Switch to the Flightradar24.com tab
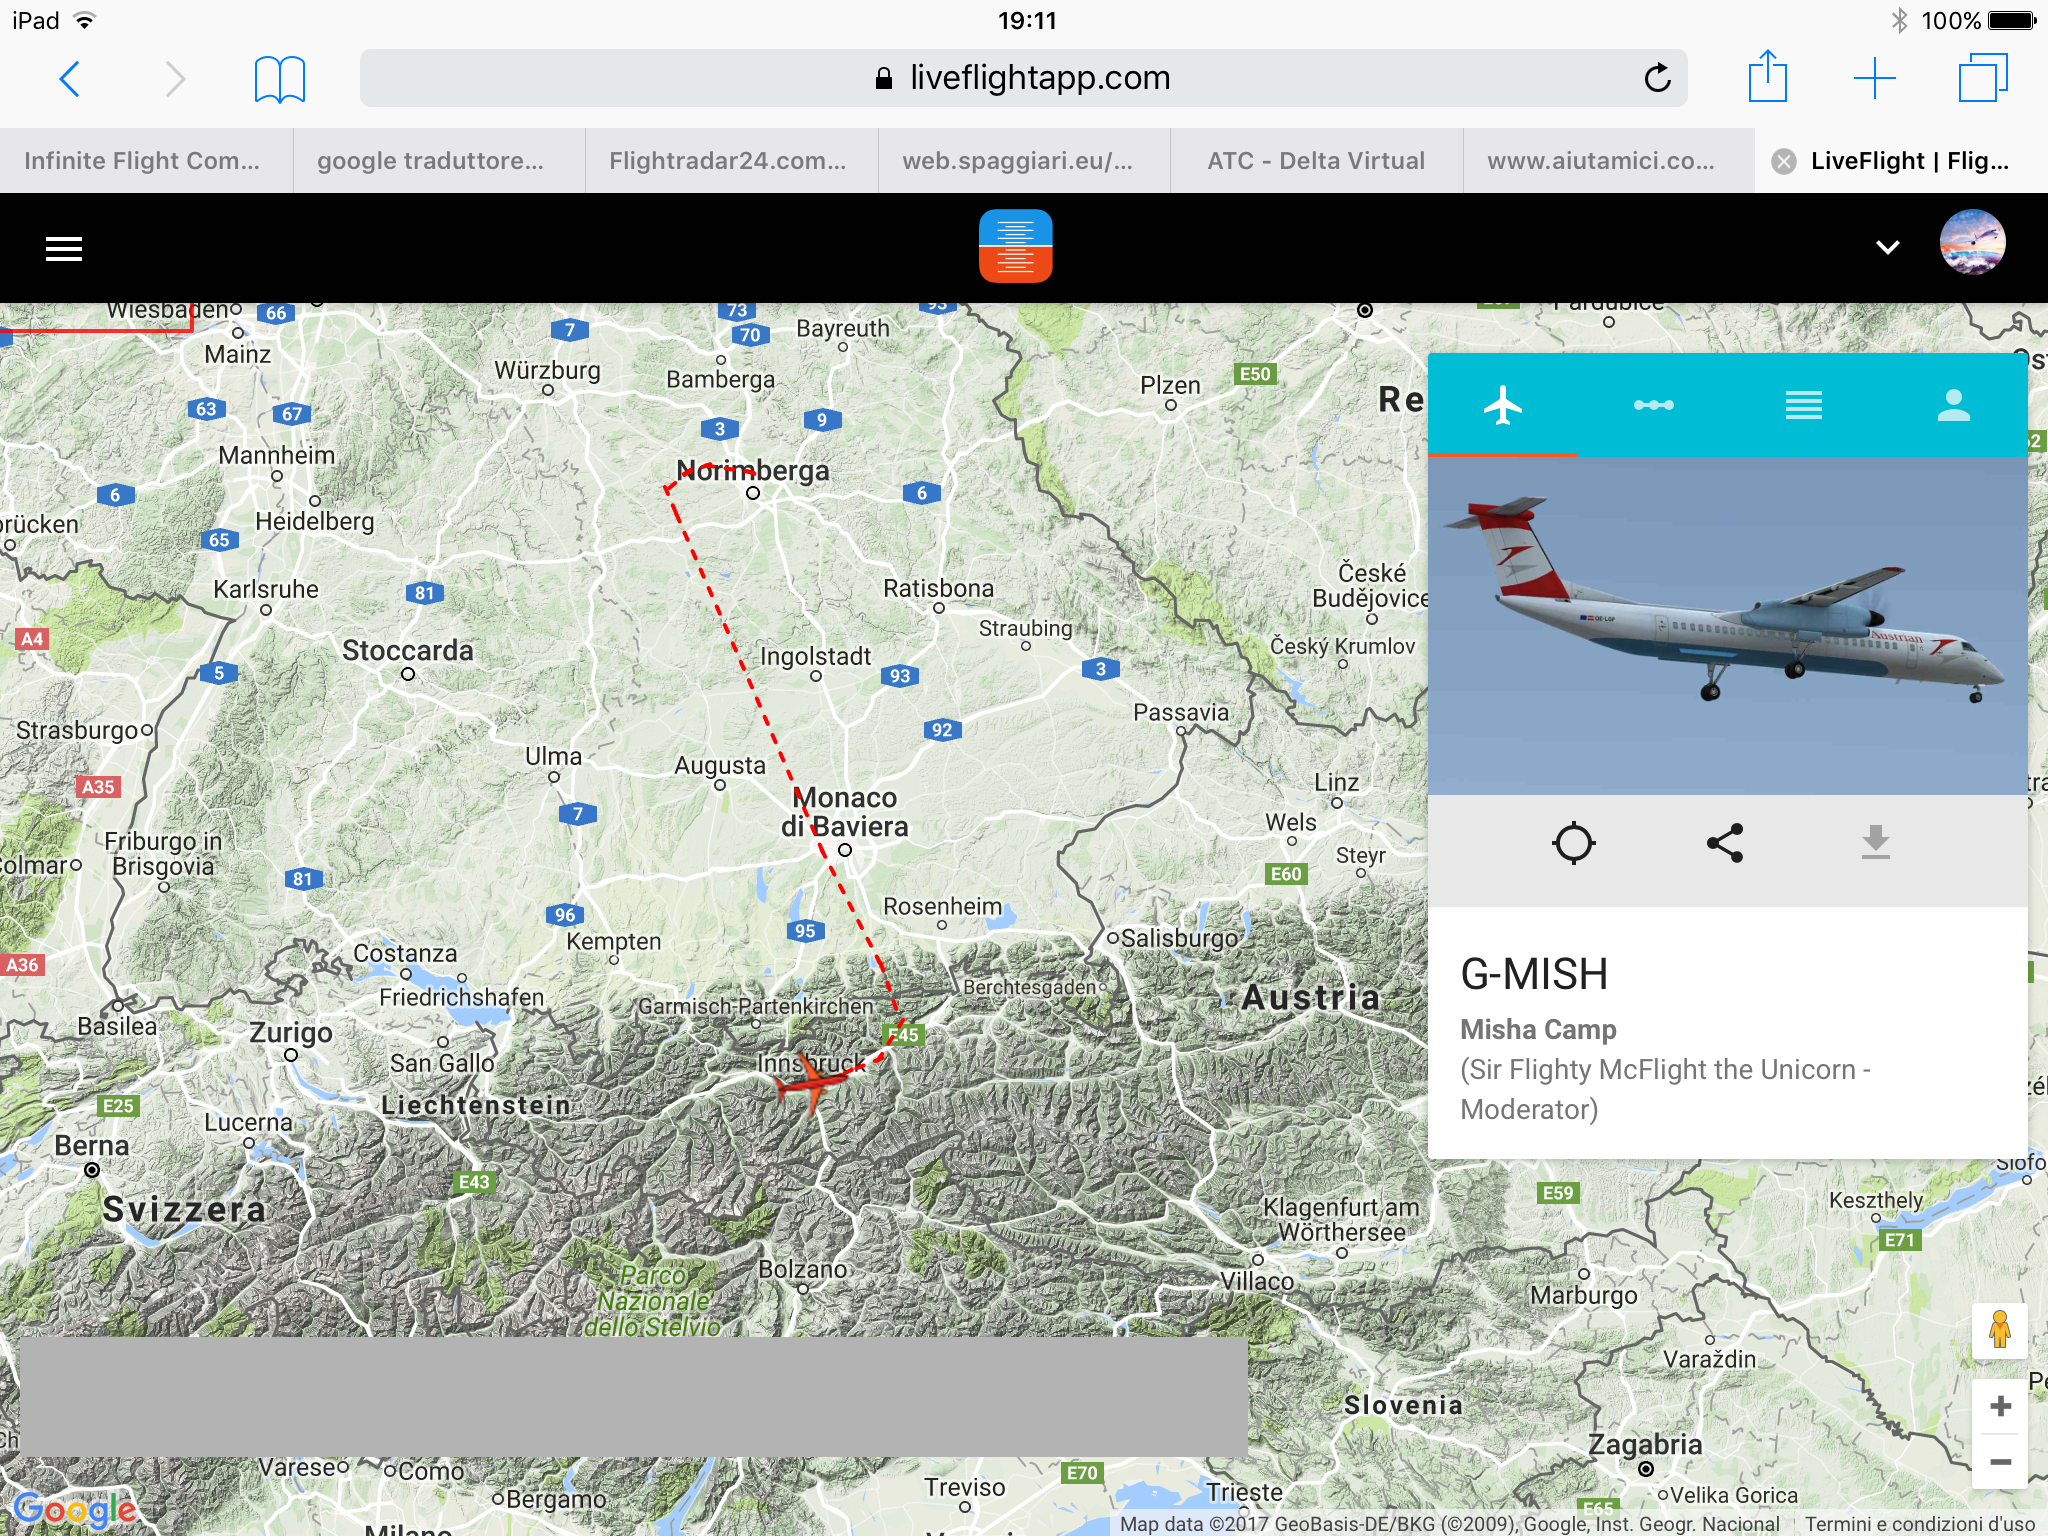Image resolution: width=2048 pixels, height=1536 pixels. tap(727, 161)
